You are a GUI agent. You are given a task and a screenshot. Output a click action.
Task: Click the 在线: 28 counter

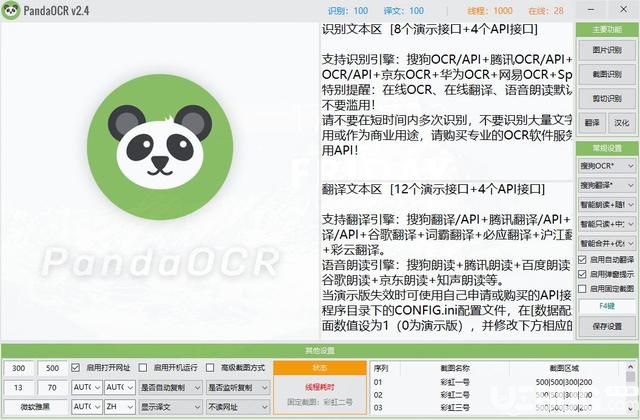(546, 11)
